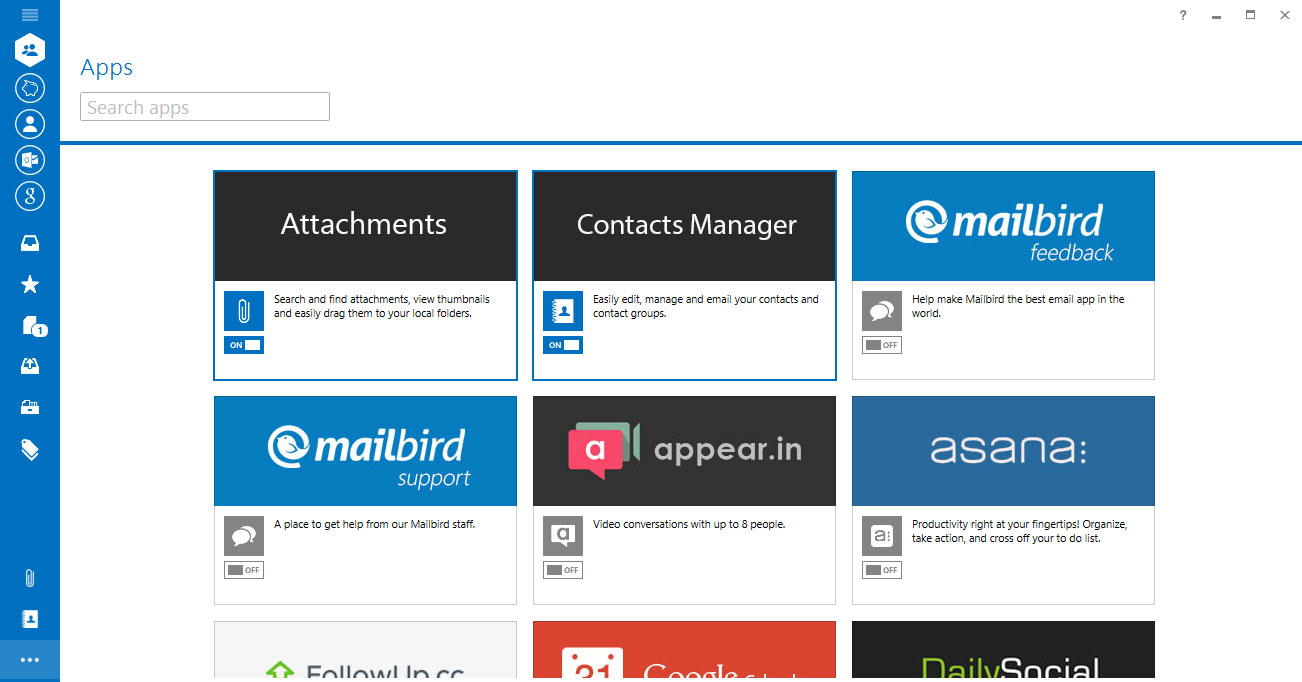The width and height of the screenshot is (1302, 682).
Task: Click the asana app banner image
Action: click(1003, 451)
